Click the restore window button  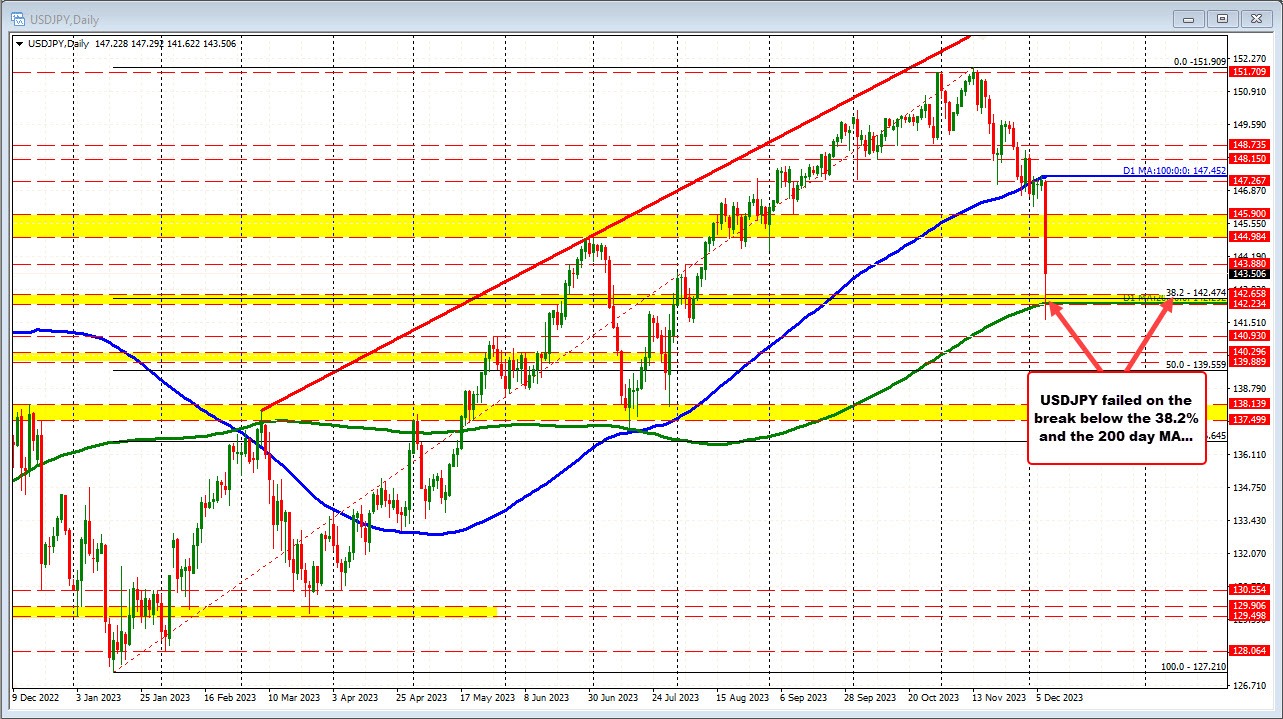tap(1221, 18)
